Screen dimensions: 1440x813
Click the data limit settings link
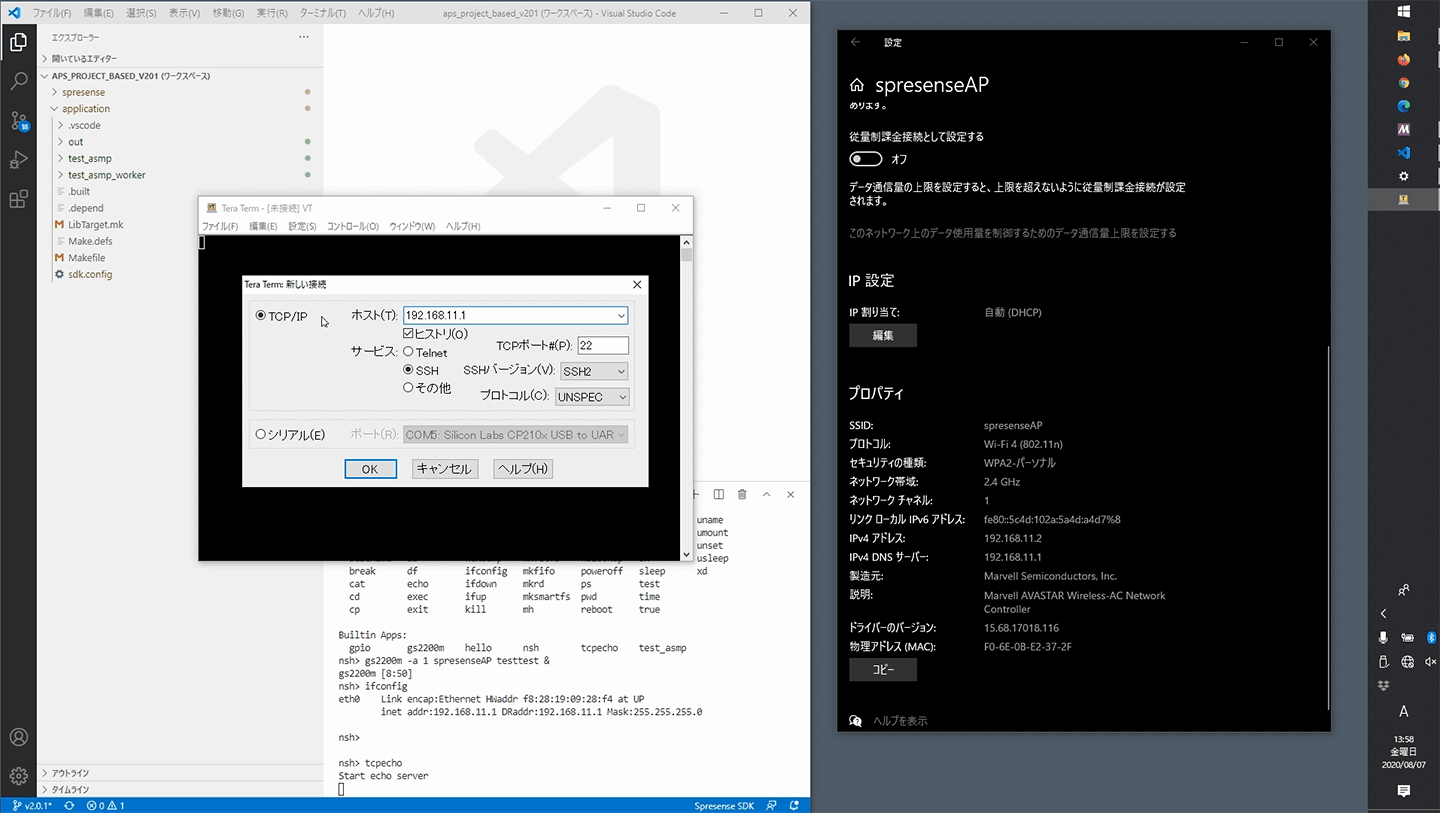[1013, 233]
